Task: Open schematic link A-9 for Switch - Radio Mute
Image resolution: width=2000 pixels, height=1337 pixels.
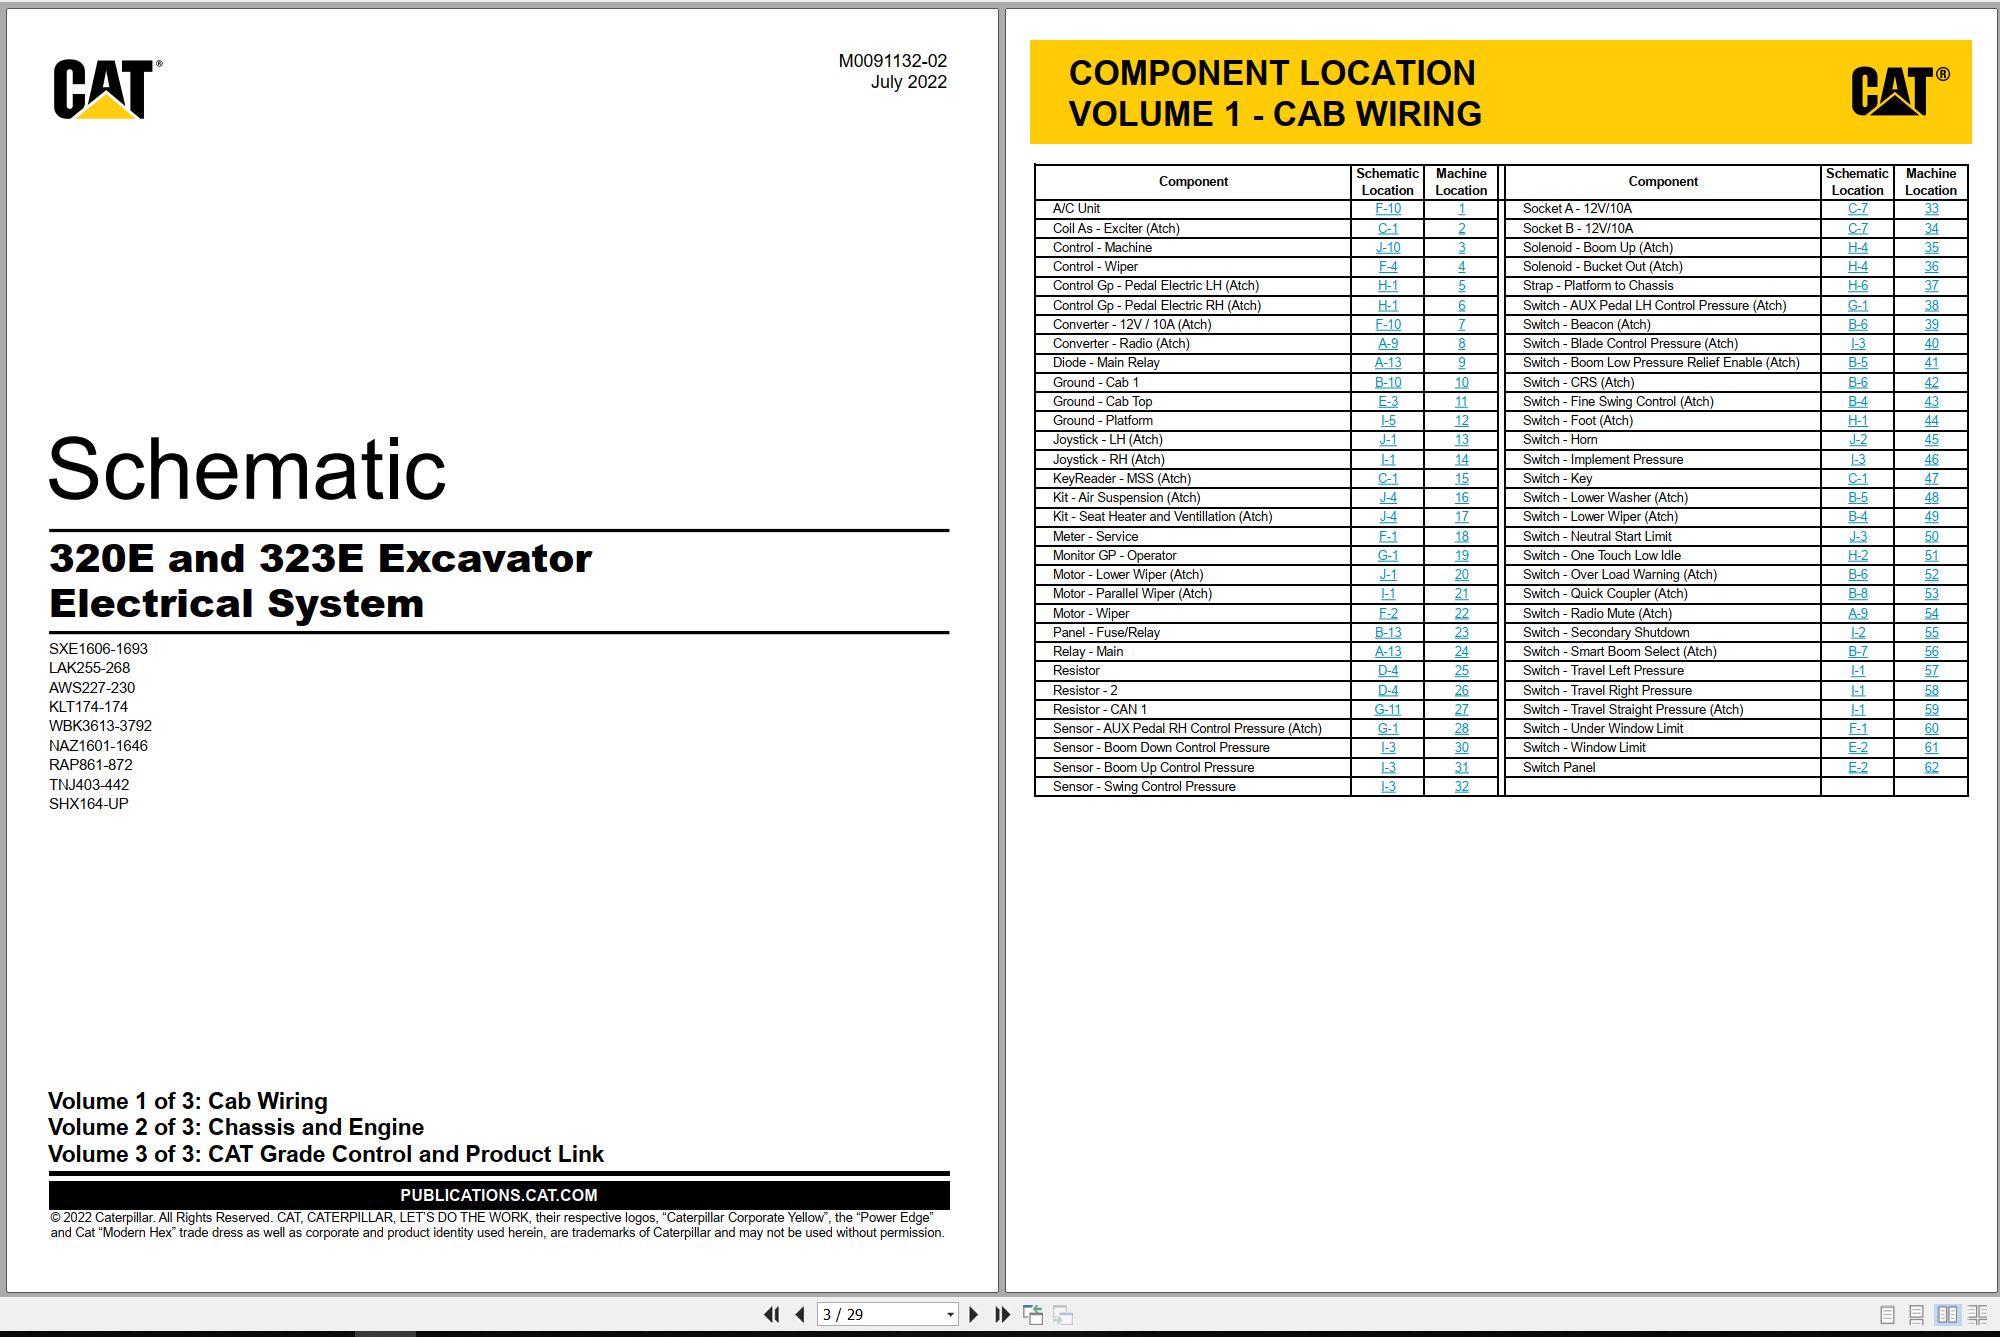Action: click(x=1857, y=613)
